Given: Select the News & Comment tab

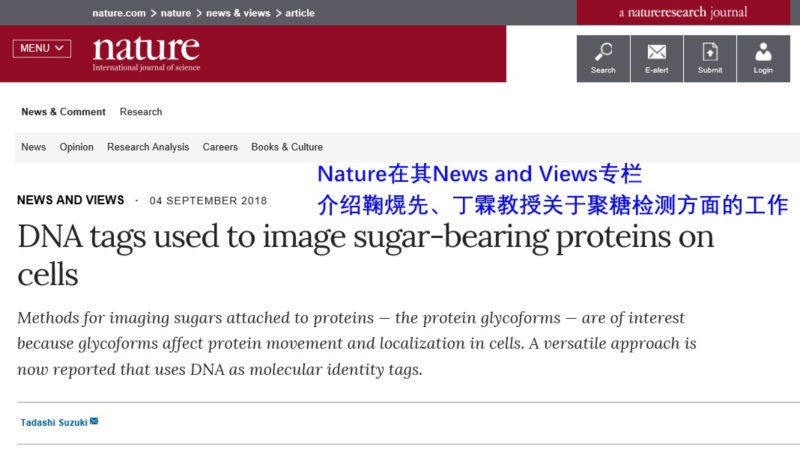Looking at the screenshot, I should pyautogui.click(x=63, y=112).
